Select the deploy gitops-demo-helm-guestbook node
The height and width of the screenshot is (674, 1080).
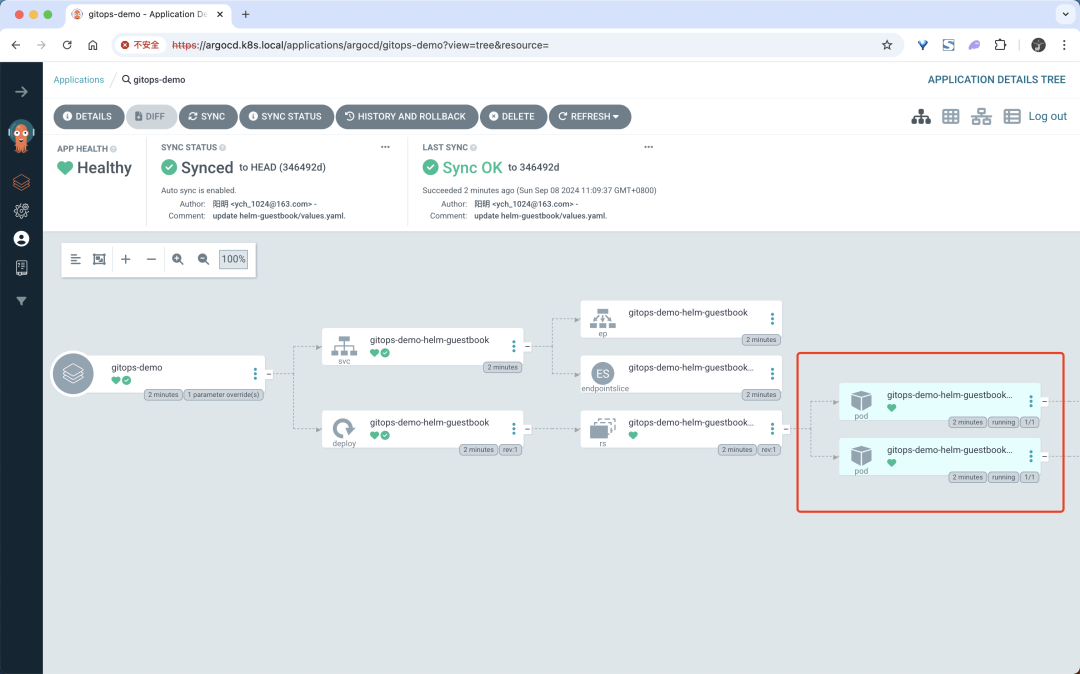pyautogui.click(x=422, y=429)
